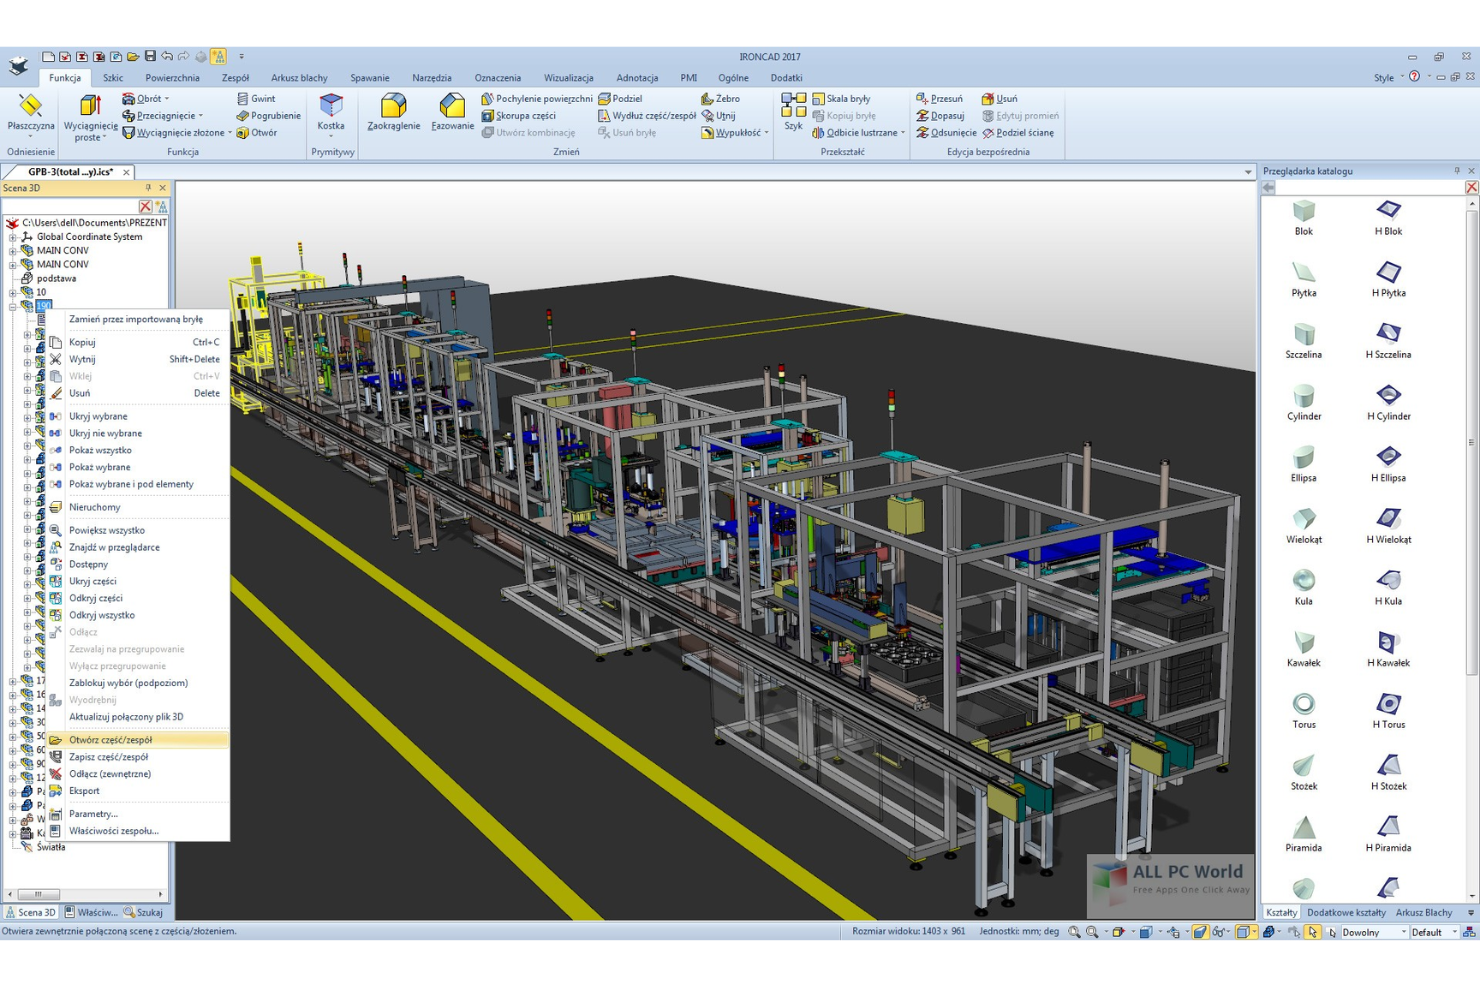The image size is (1480, 987).
Task: Open the Przeciągnięcie dropdown
Action: (201, 116)
